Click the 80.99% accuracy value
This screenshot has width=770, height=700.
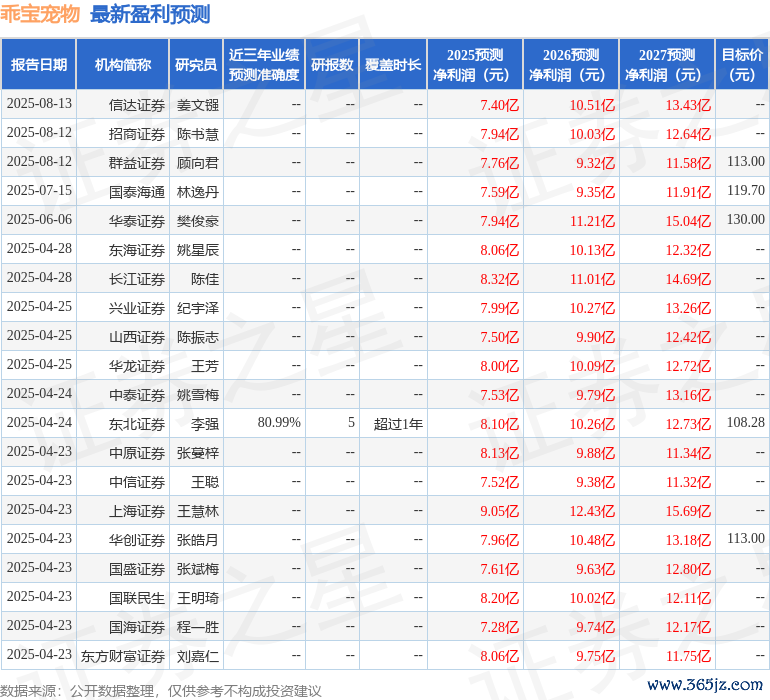(279, 422)
